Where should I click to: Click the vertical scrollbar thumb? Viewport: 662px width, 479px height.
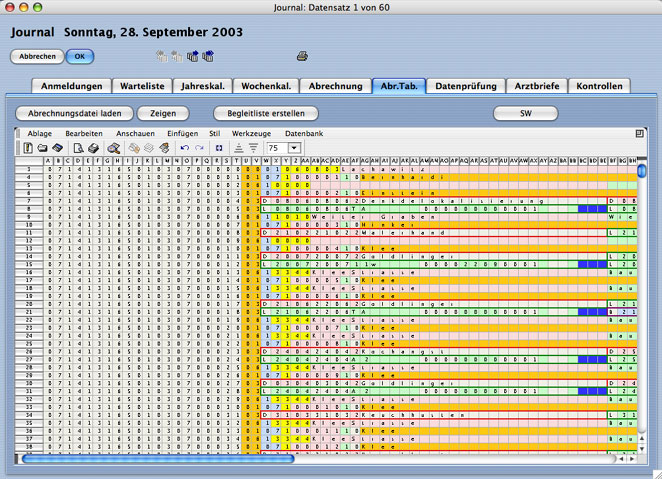coord(641,171)
